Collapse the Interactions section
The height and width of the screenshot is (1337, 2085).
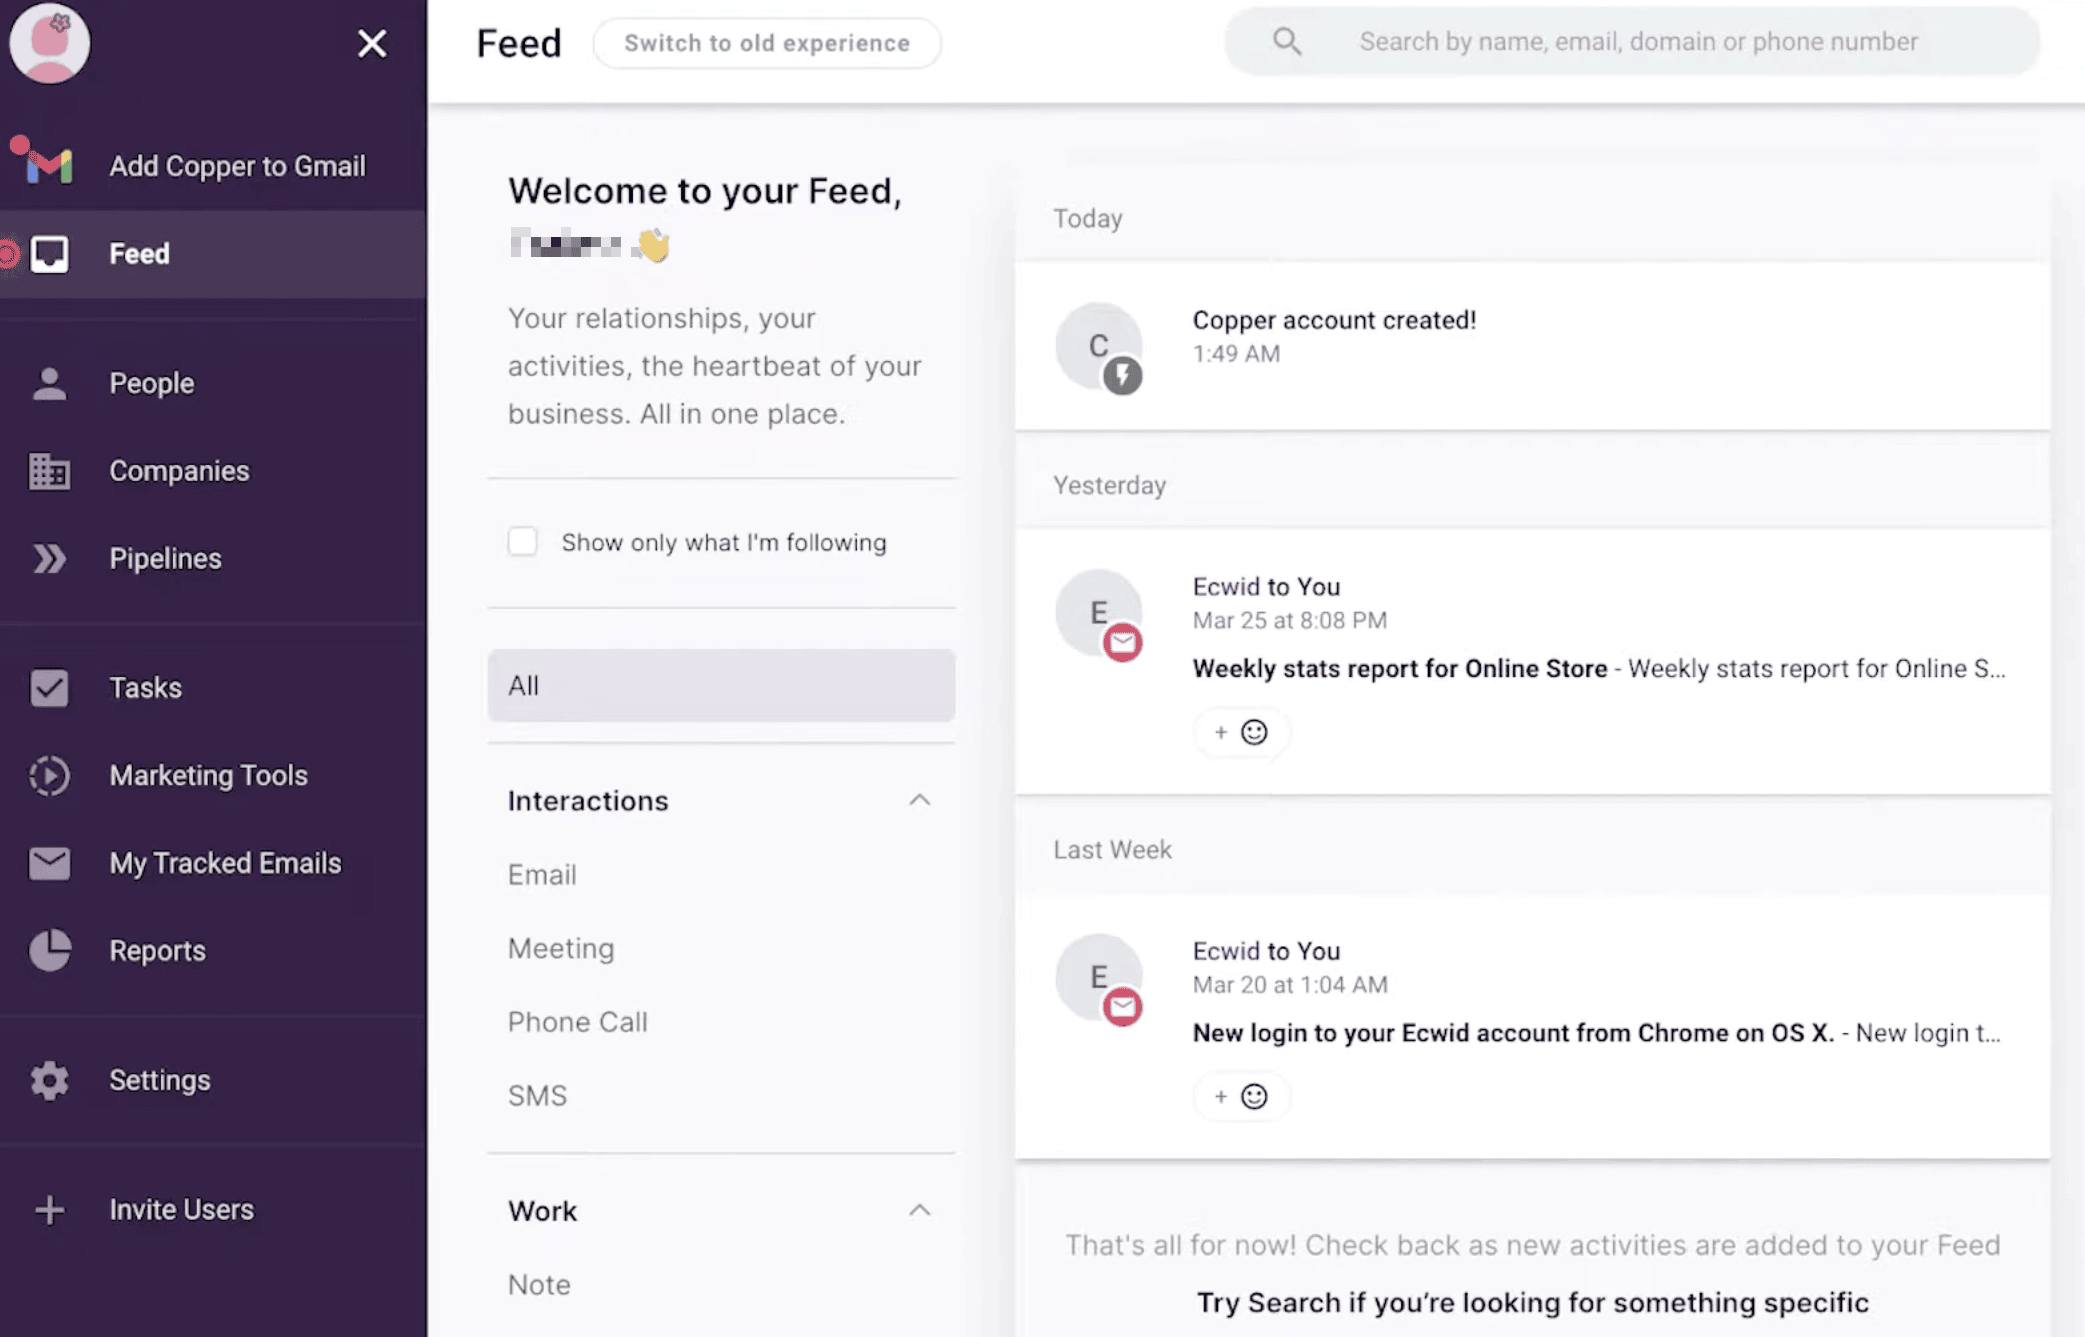920,800
